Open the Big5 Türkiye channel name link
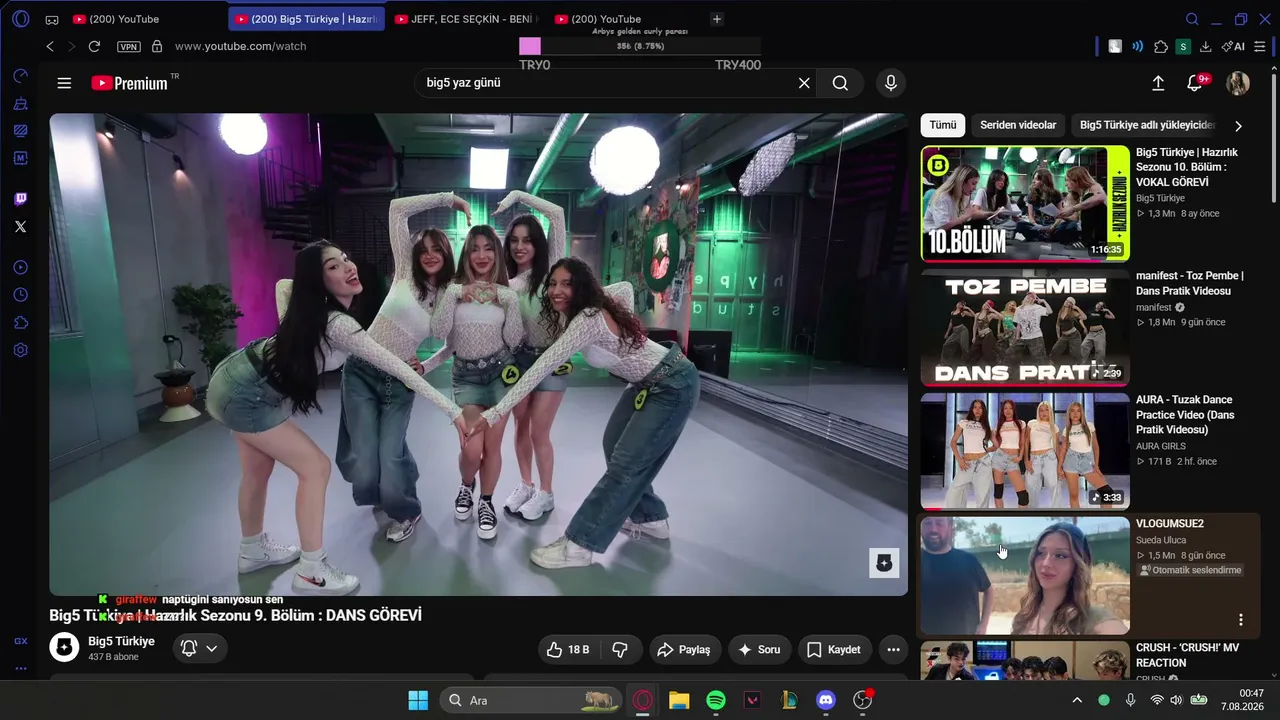The image size is (1280, 720). click(121, 641)
